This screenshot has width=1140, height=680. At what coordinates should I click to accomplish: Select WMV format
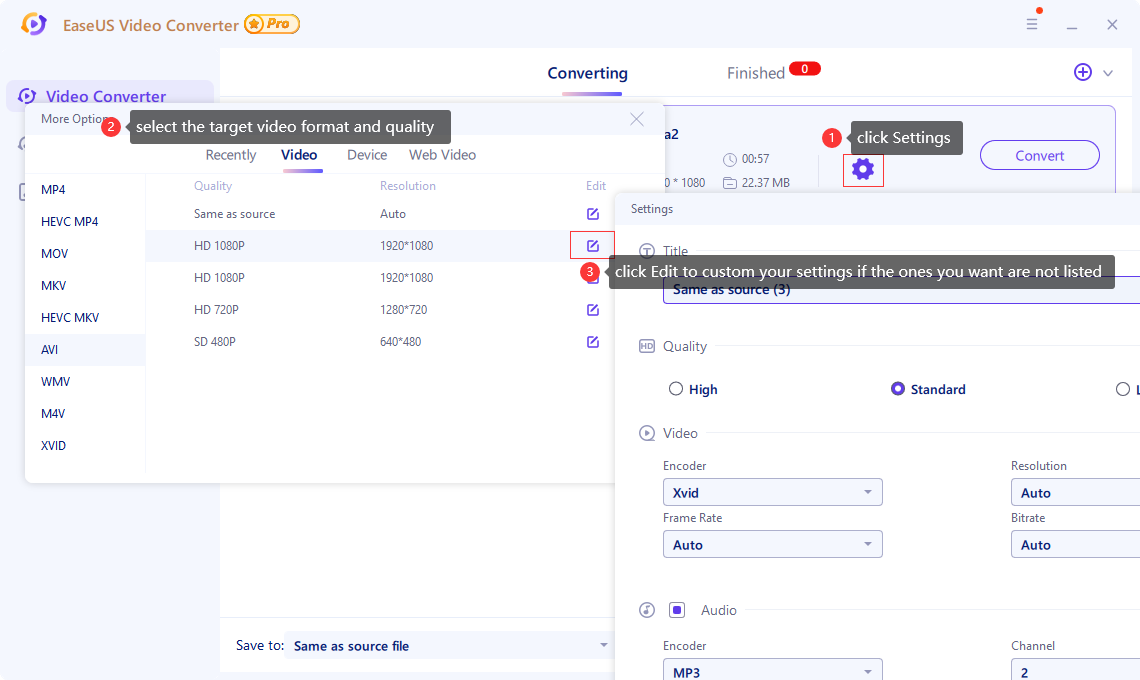pos(85,382)
